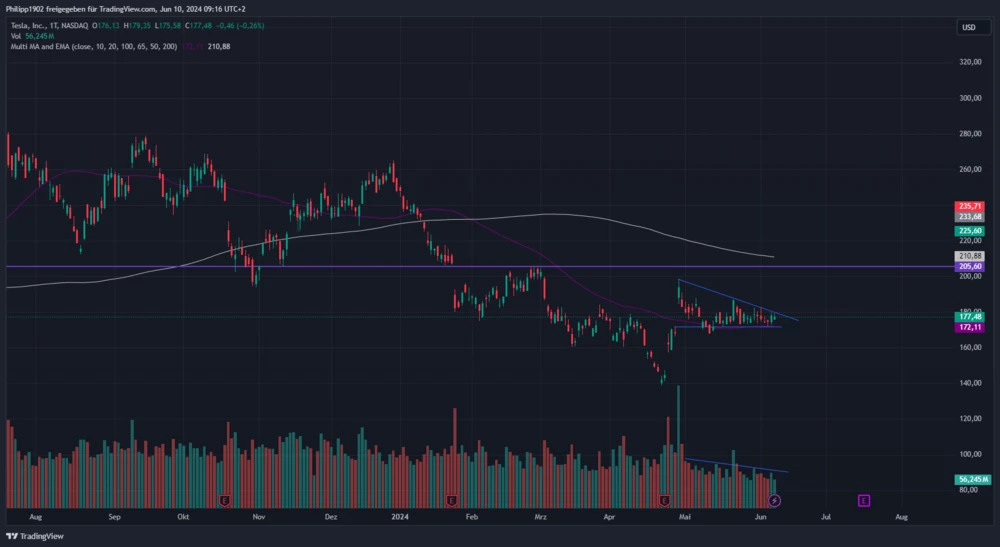Viewport: 1000px width, 547px height.
Task: Click the purple upcoming earnings marker in July
Action: point(864,499)
